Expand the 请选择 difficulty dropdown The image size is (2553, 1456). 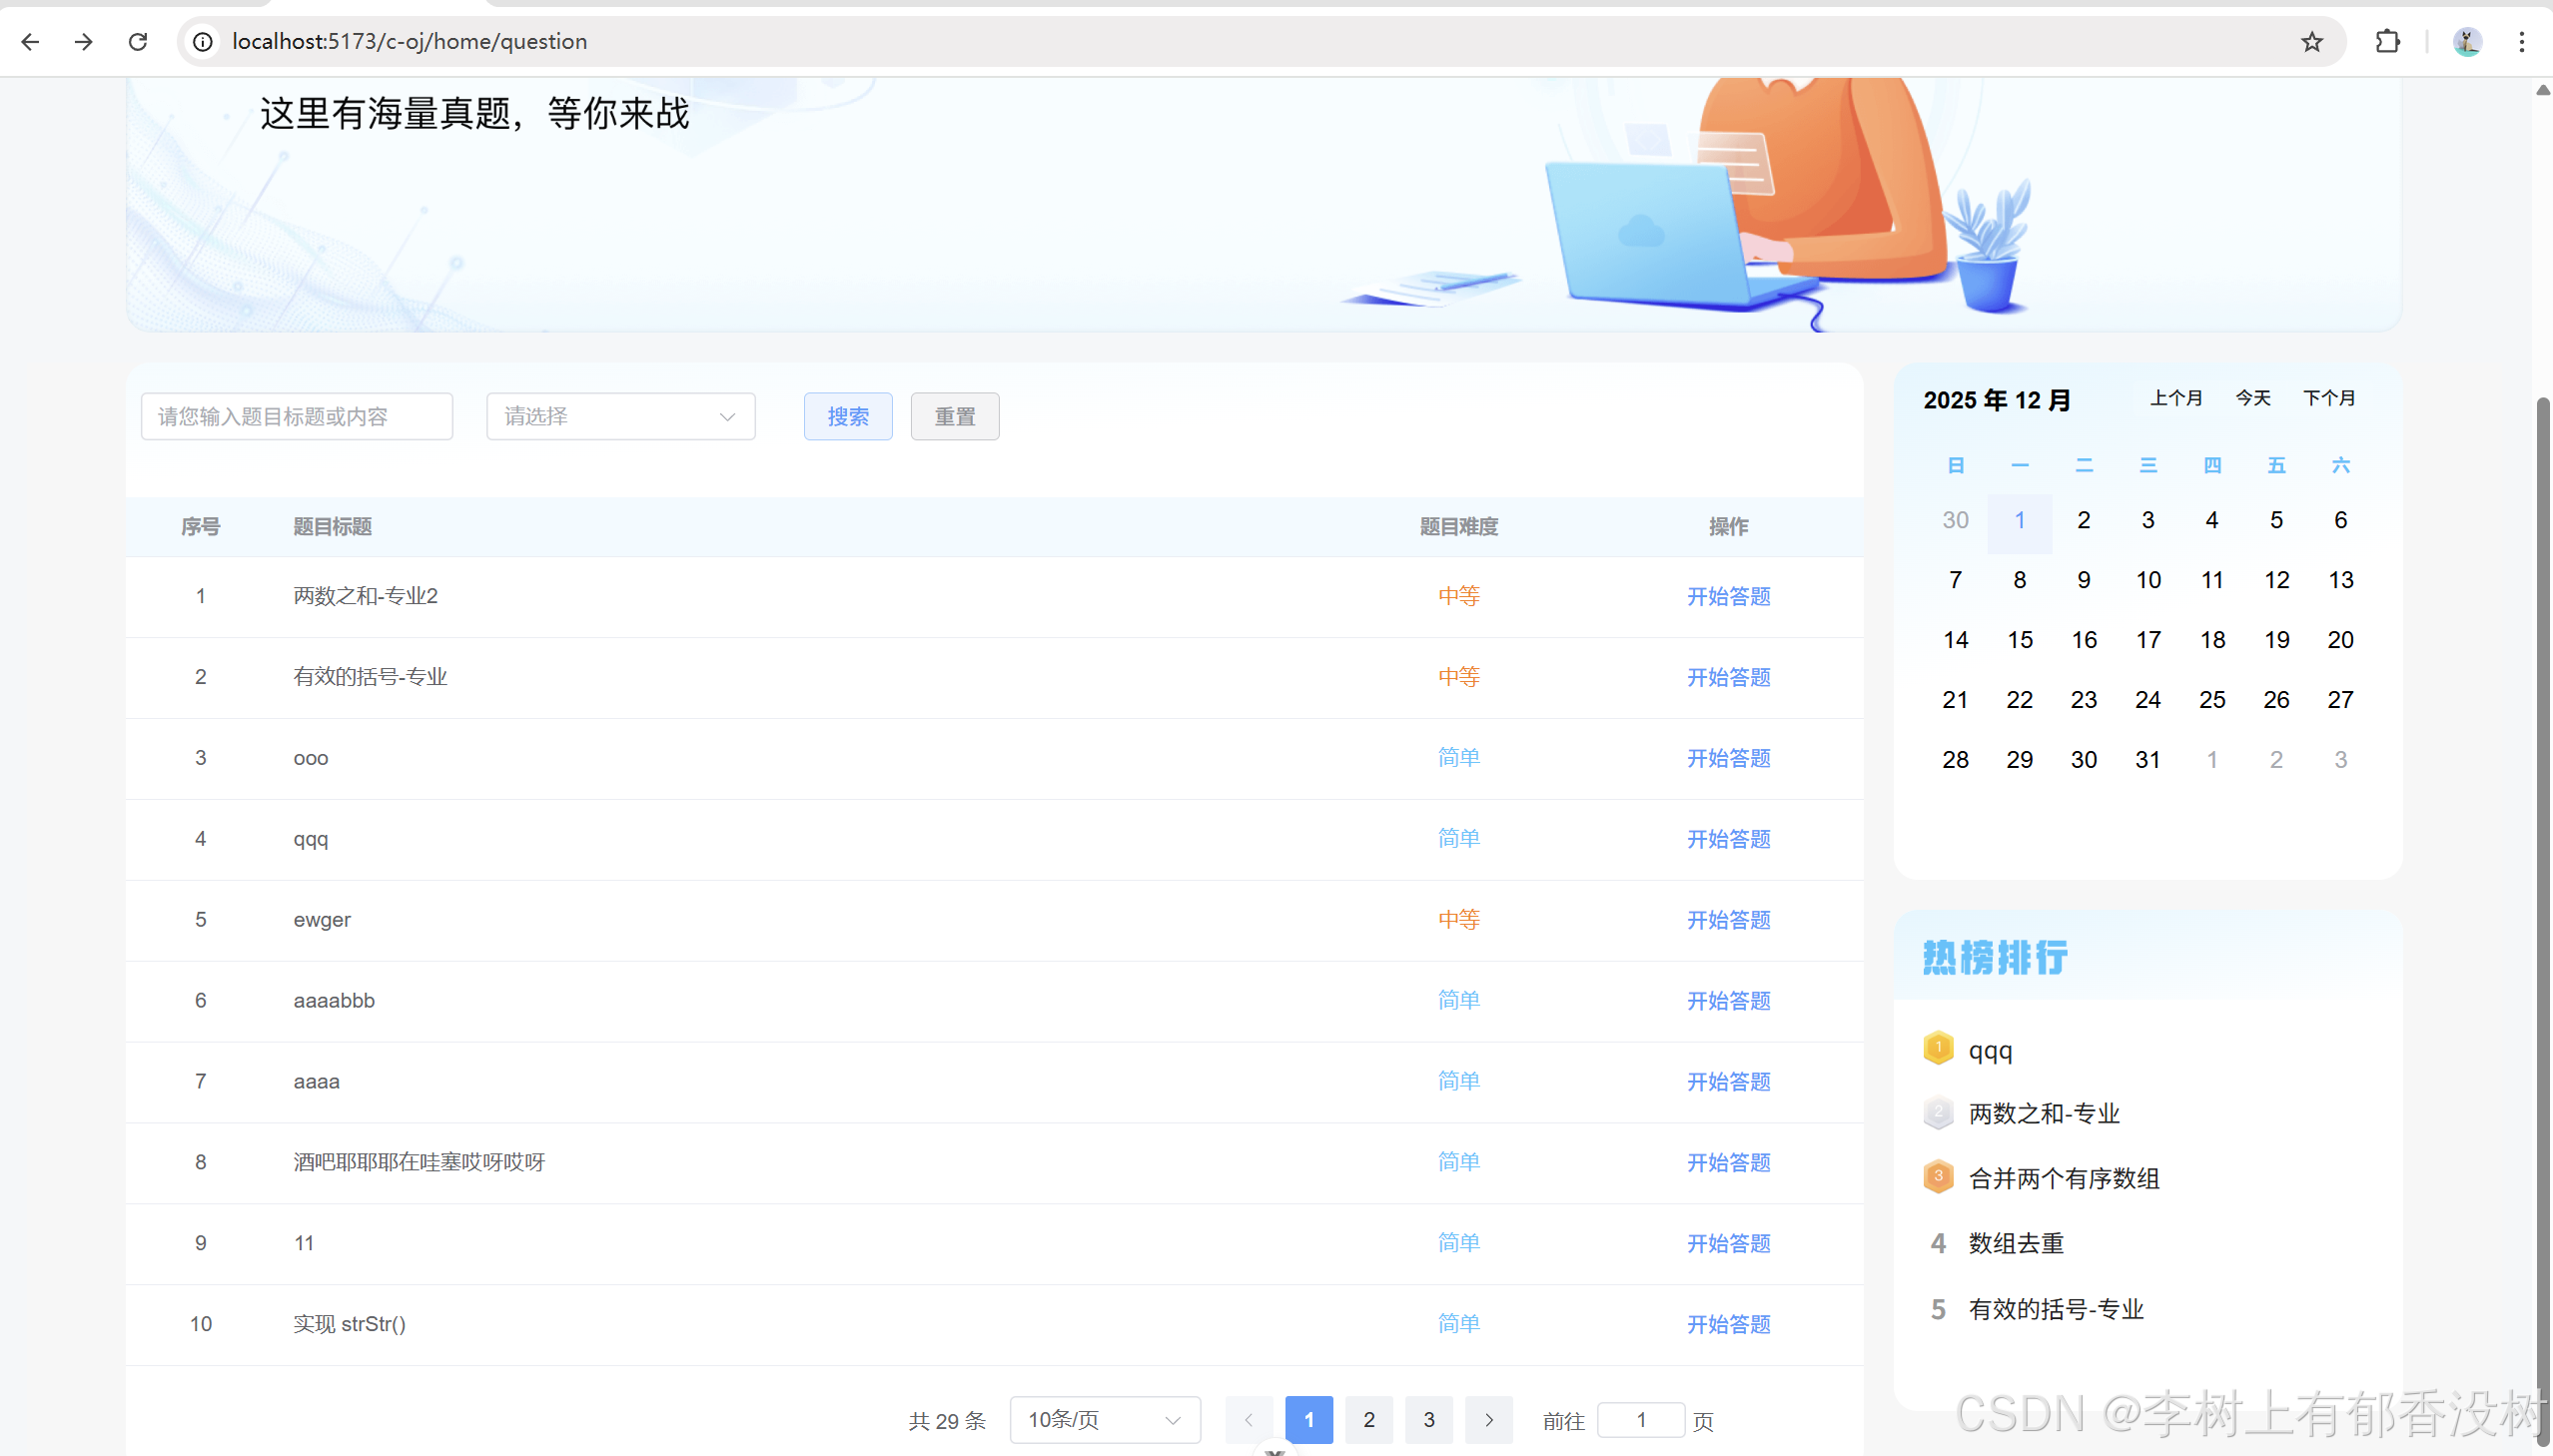(620, 416)
